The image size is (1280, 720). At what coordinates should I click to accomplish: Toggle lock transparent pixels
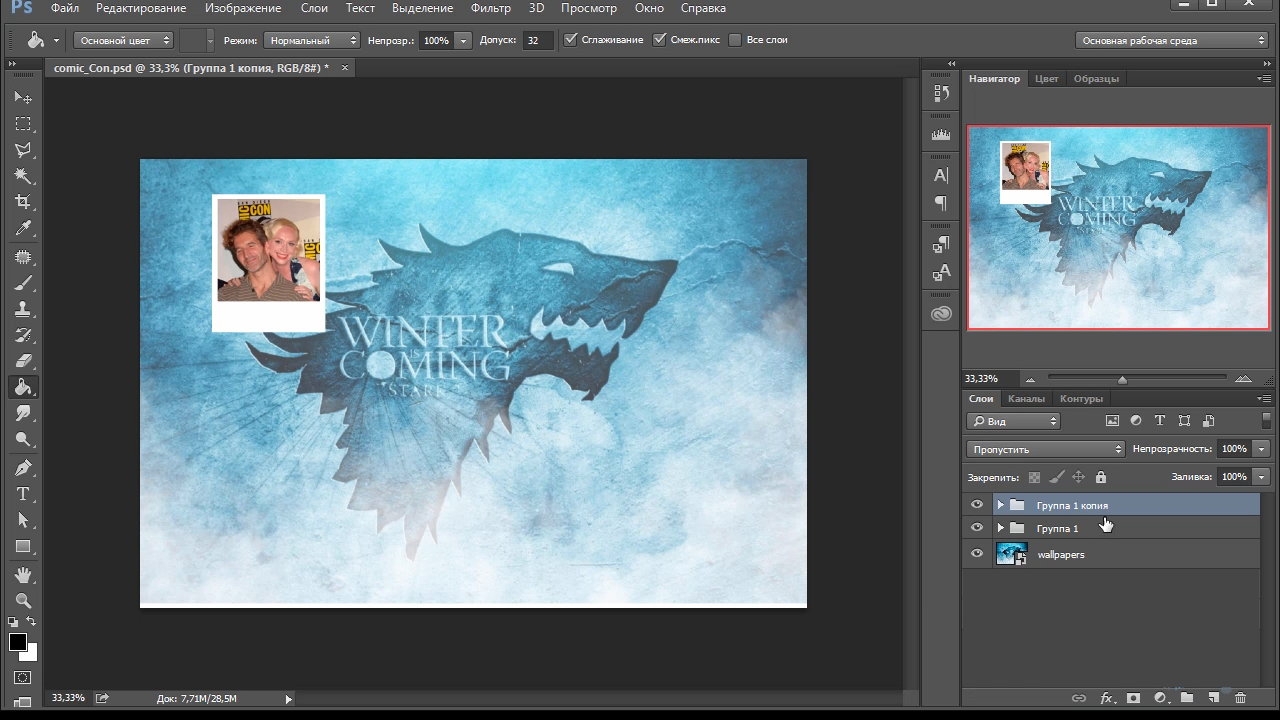point(1034,477)
